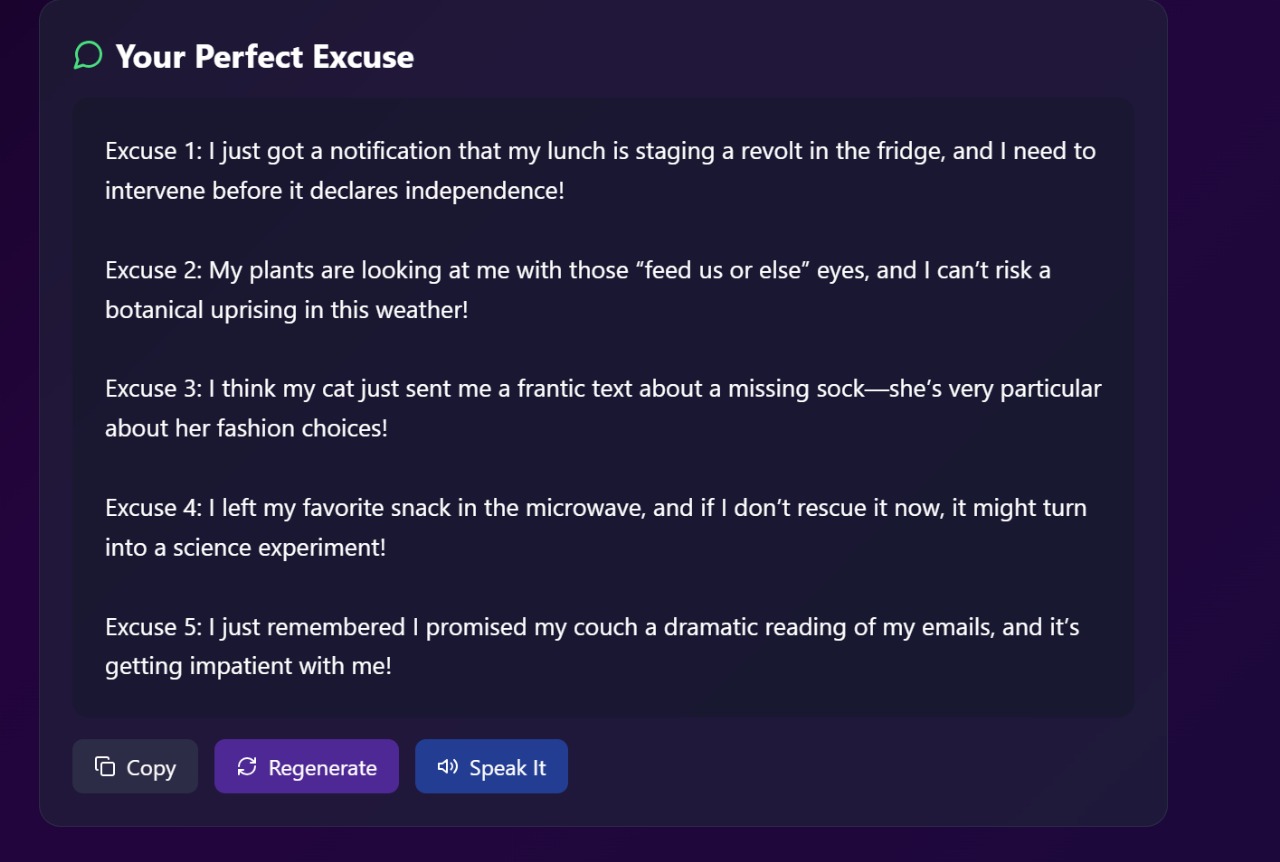1280x862 pixels.
Task: Click the "Excuse 5:" label
Action: (153, 627)
